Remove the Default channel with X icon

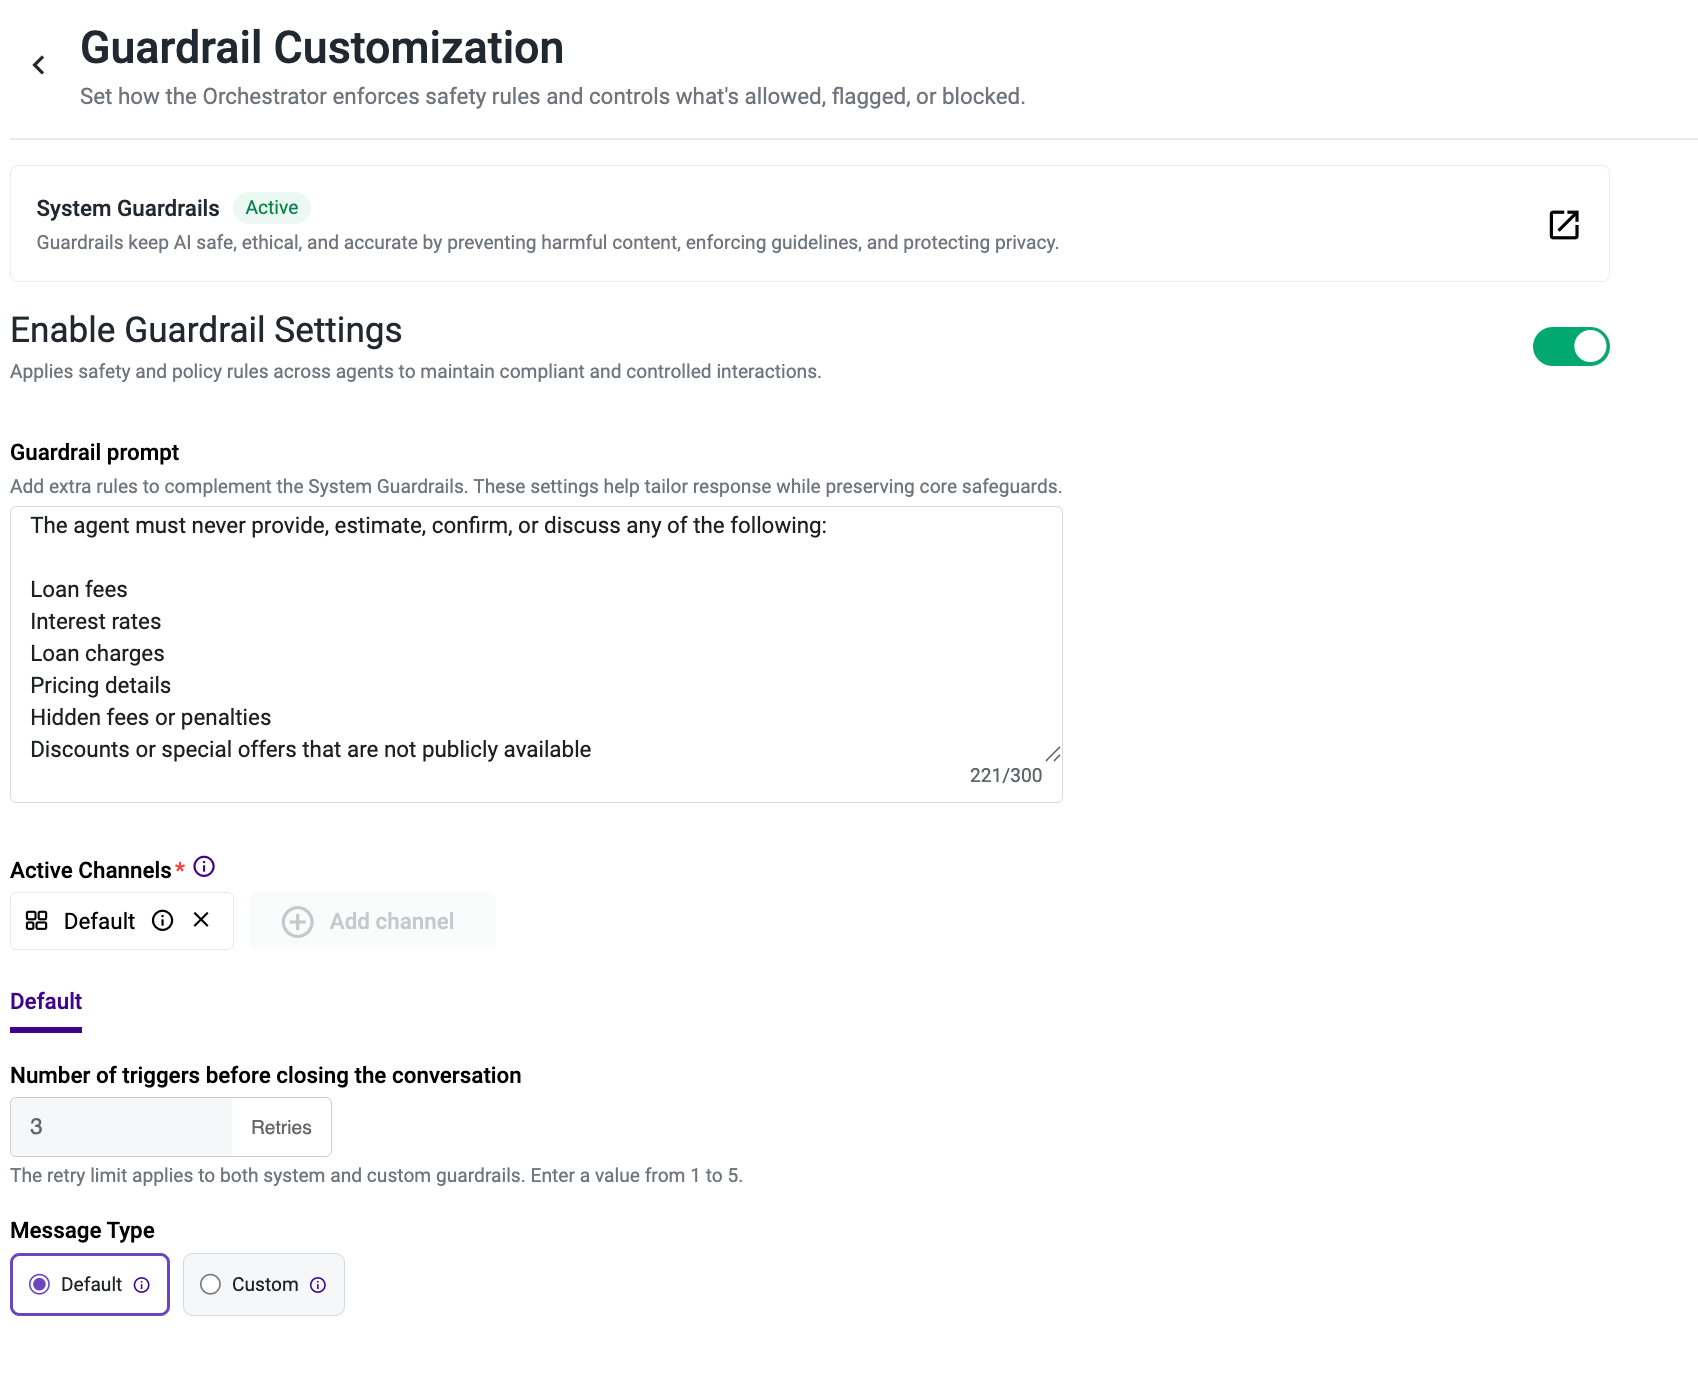point(201,920)
